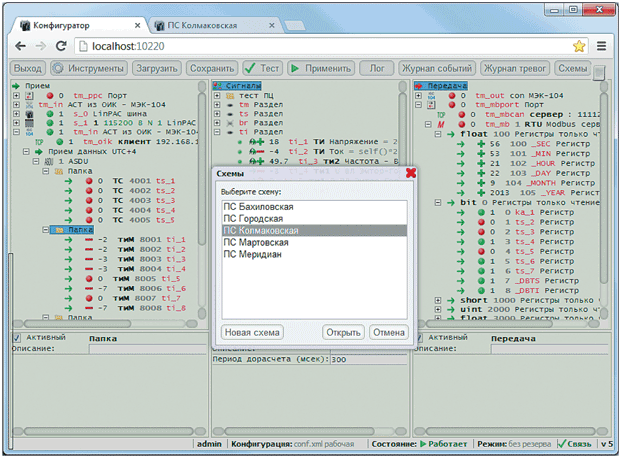Click the icon on the ti_1 ТИ Напряжение row

point(257,142)
